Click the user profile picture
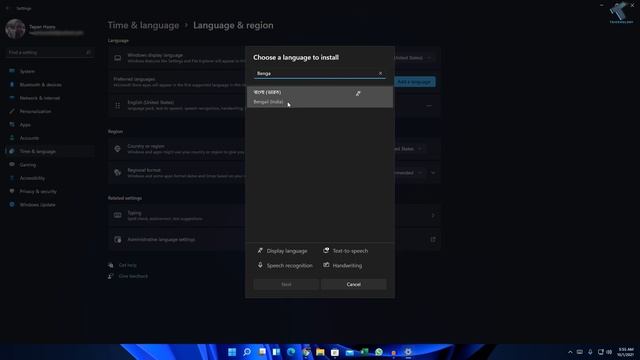Image resolution: width=640 pixels, height=360 pixels. 15,29
